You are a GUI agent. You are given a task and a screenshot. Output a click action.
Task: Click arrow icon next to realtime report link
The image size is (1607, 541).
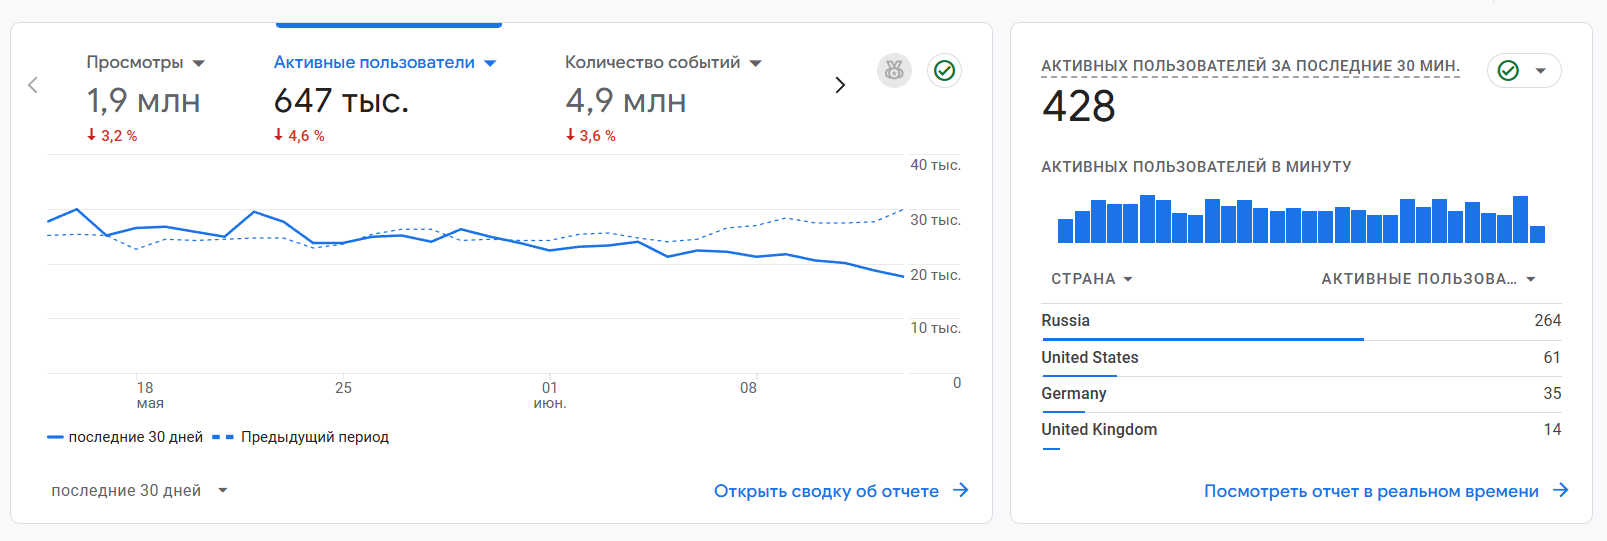[1561, 490]
